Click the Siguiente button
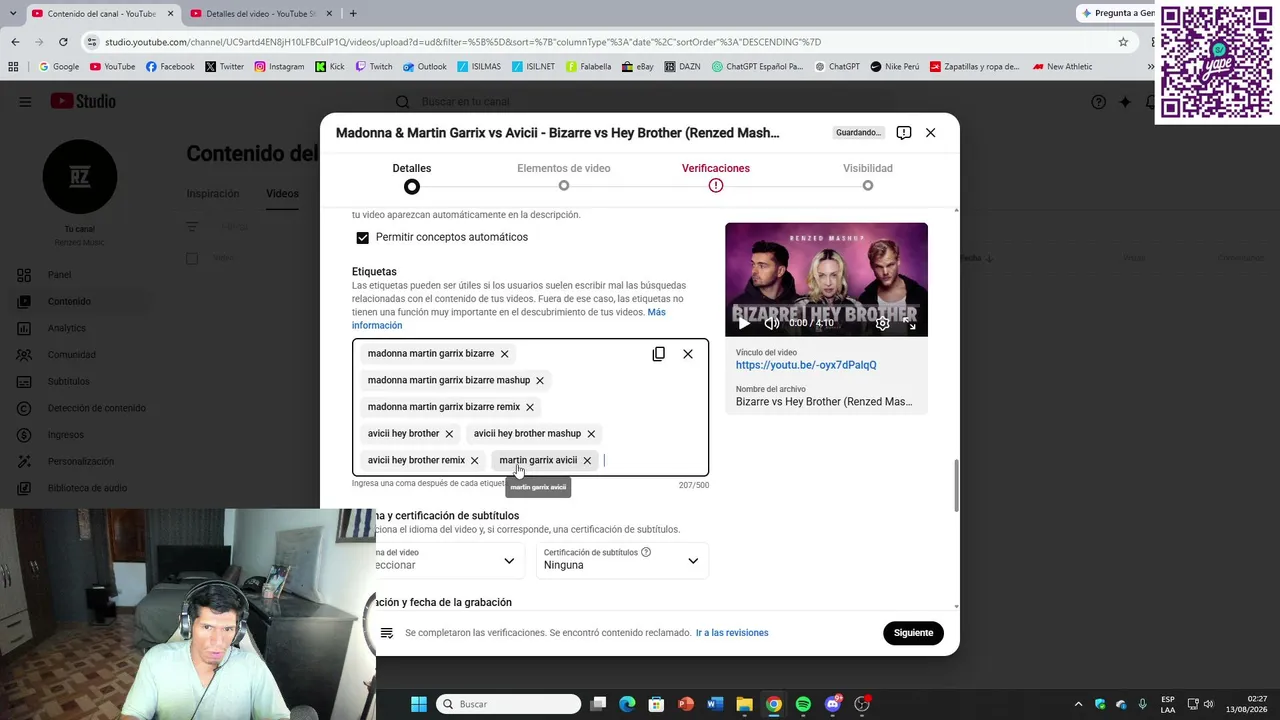The height and width of the screenshot is (720, 1280). click(913, 633)
